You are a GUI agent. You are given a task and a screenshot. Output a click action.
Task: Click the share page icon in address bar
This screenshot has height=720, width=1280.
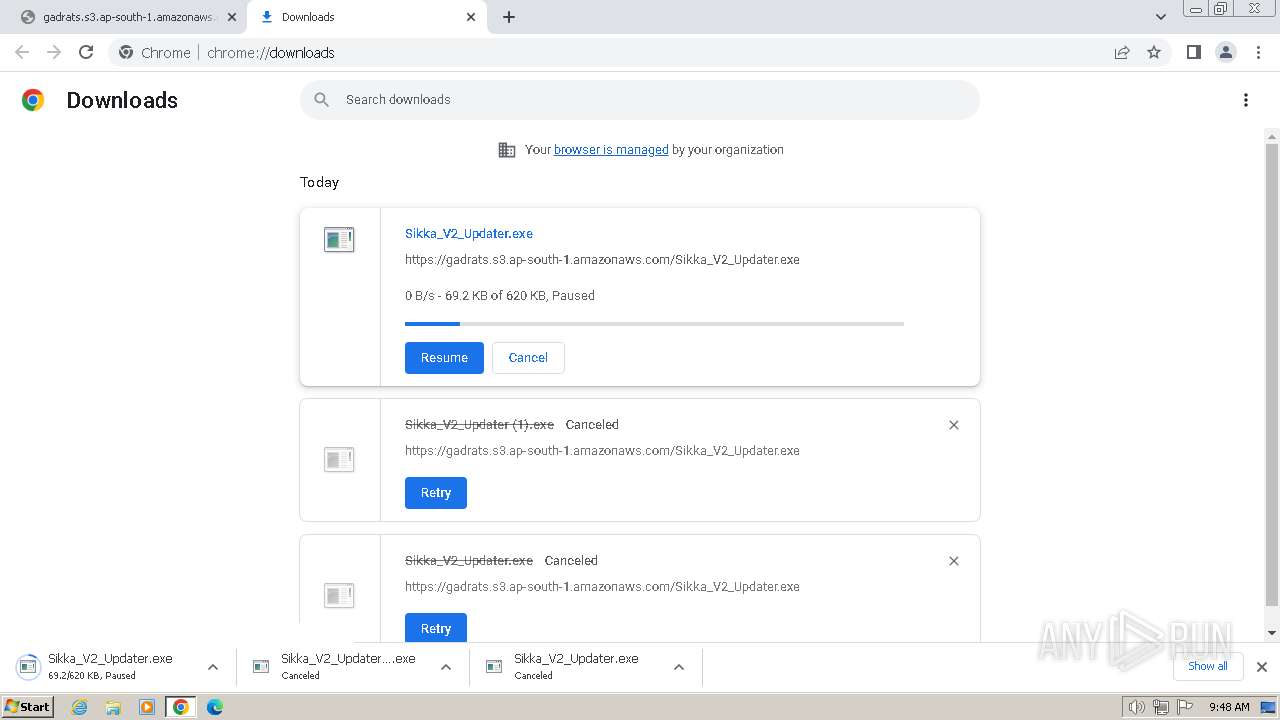(1122, 53)
